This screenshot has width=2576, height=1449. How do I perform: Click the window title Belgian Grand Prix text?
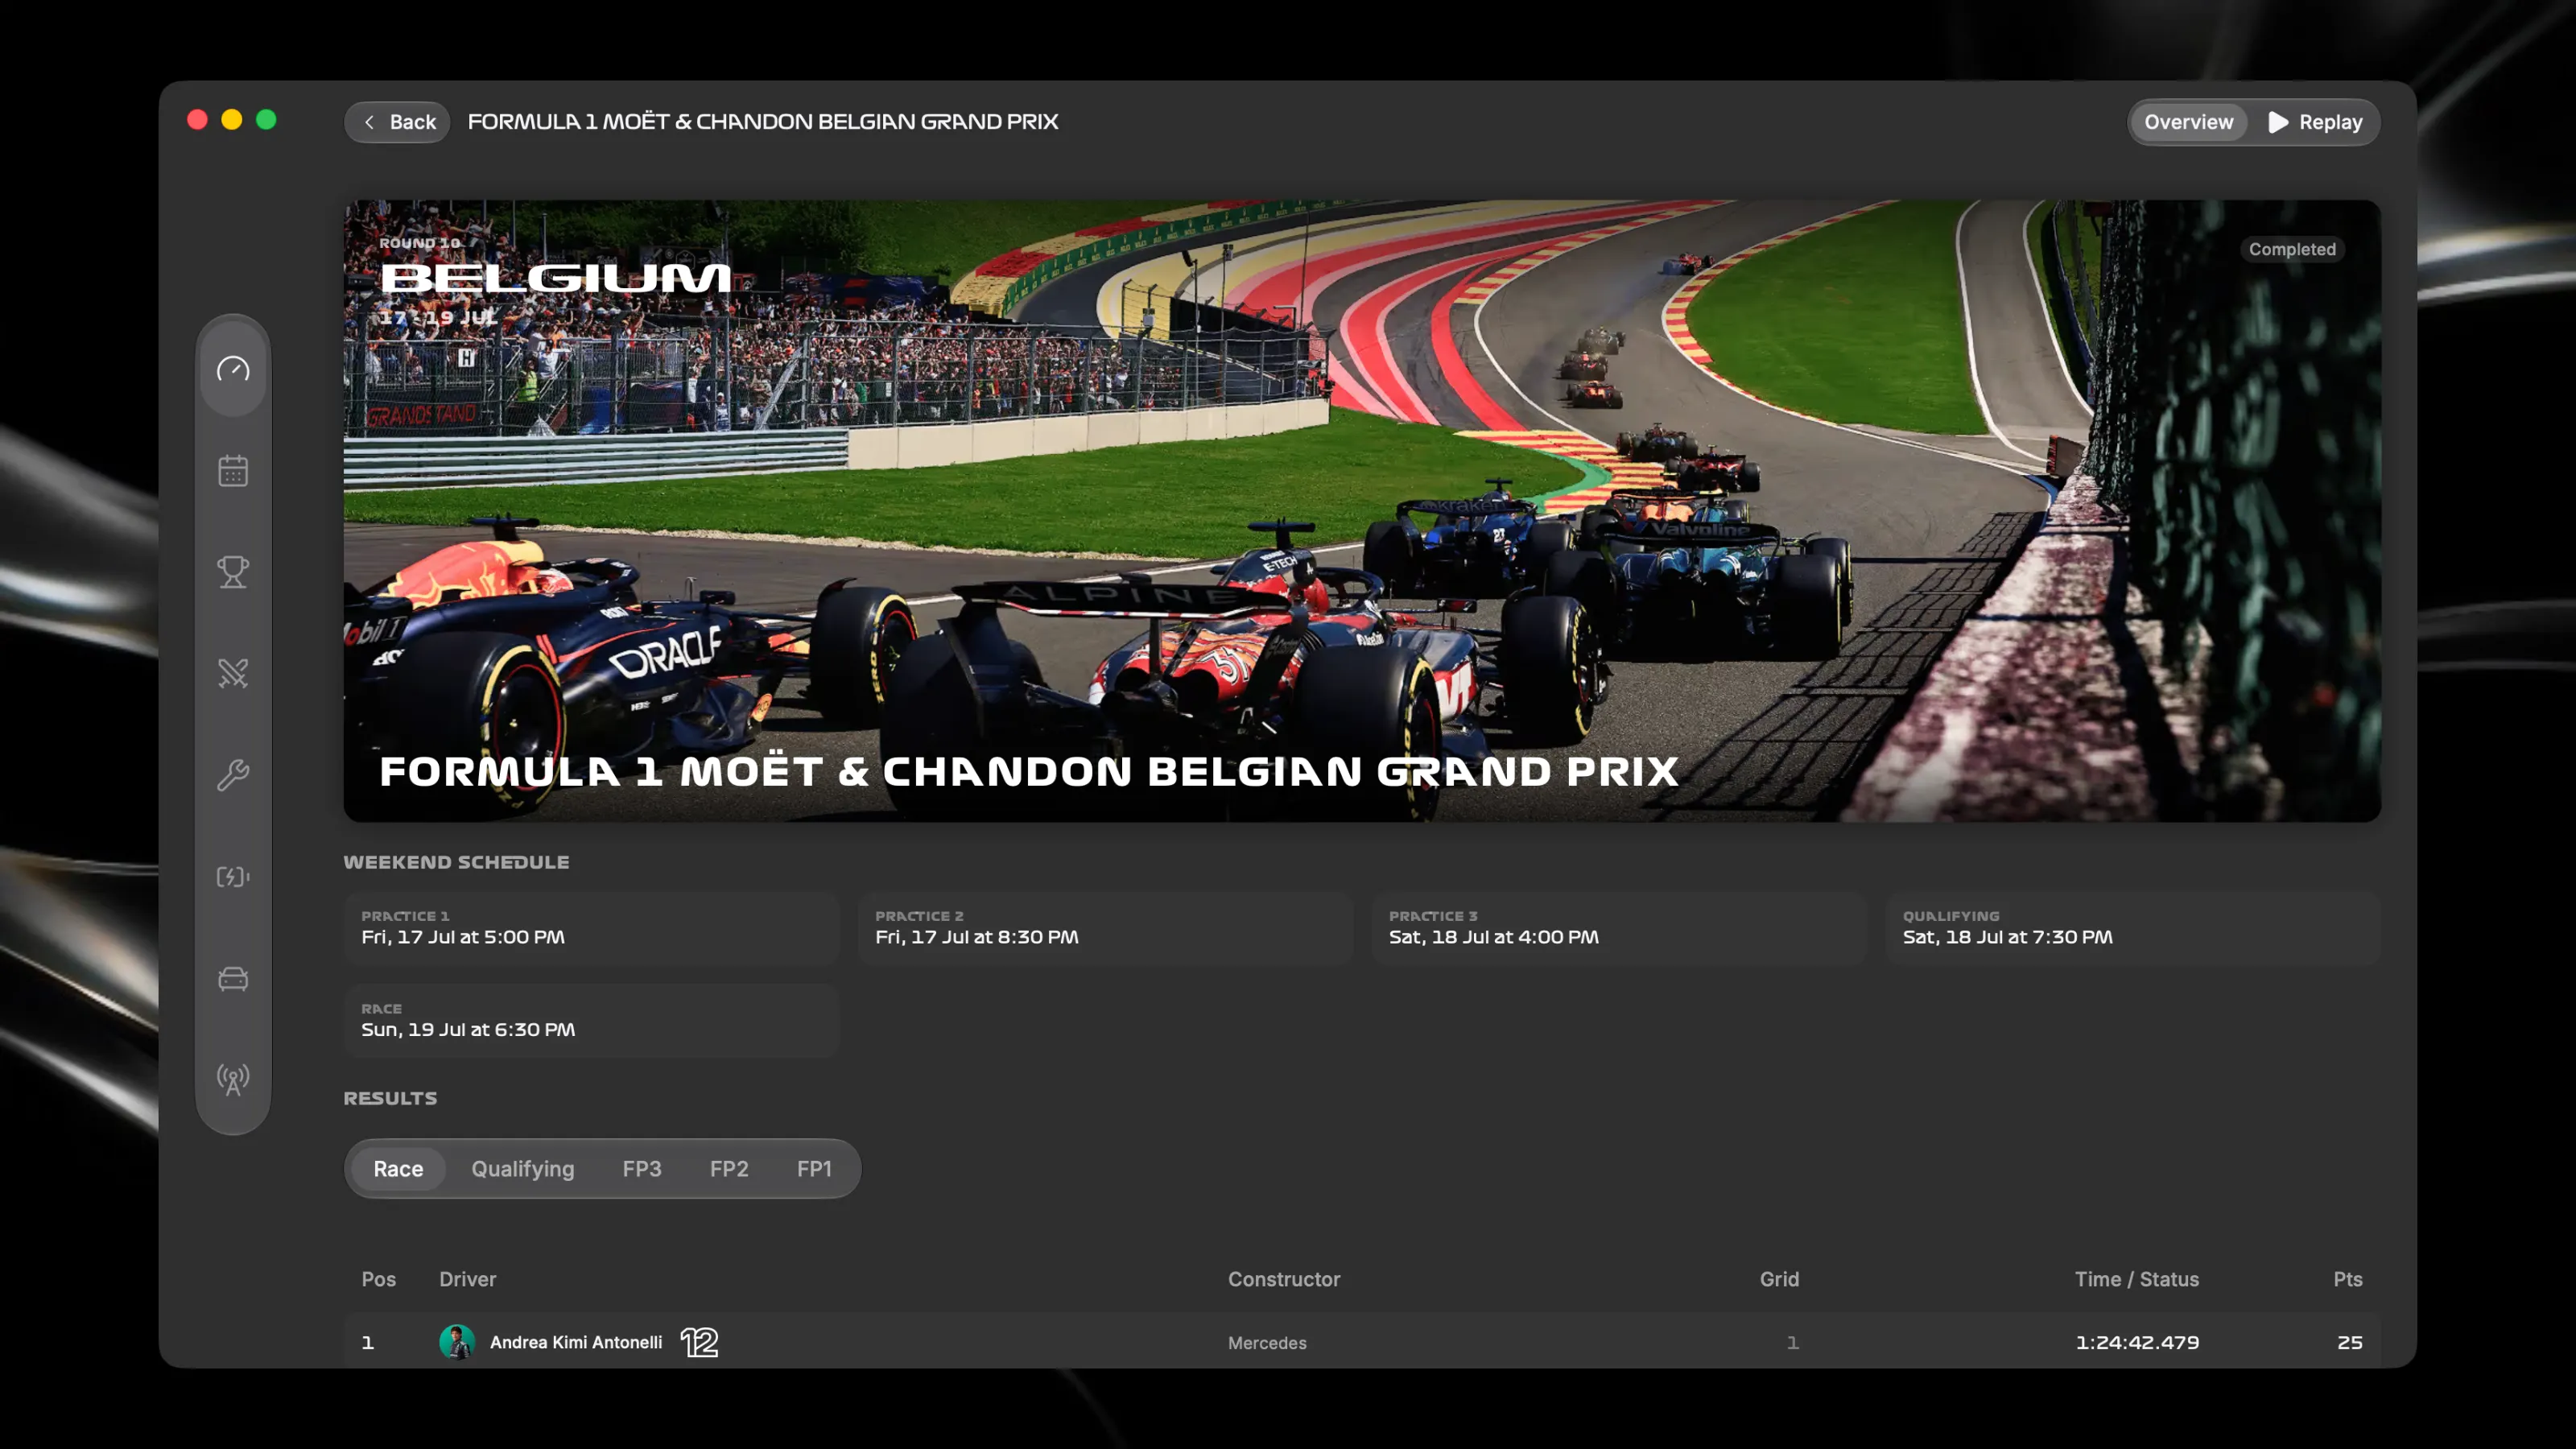coord(763,122)
